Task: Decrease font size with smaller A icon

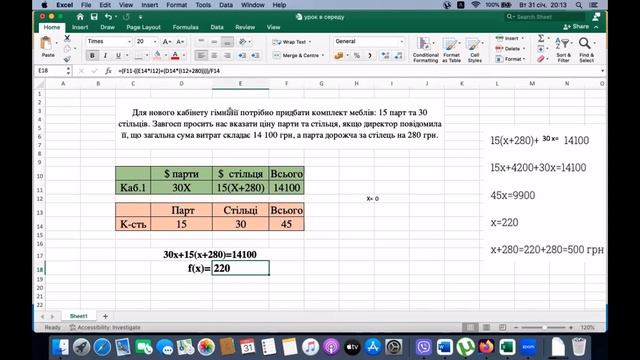Action: 180,42
